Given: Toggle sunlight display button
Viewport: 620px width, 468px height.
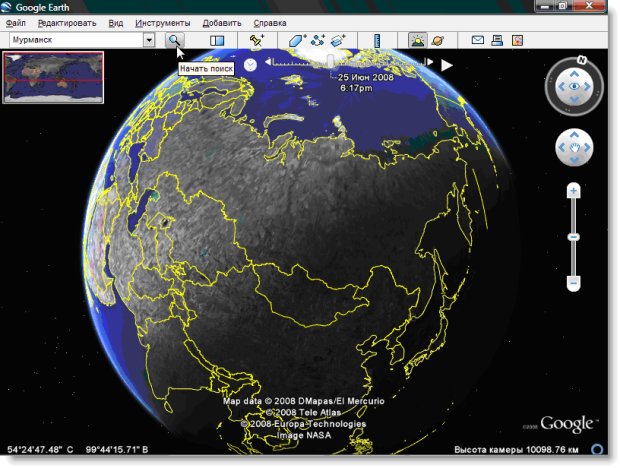Looking at the screenshot, I should coord(418,40).
